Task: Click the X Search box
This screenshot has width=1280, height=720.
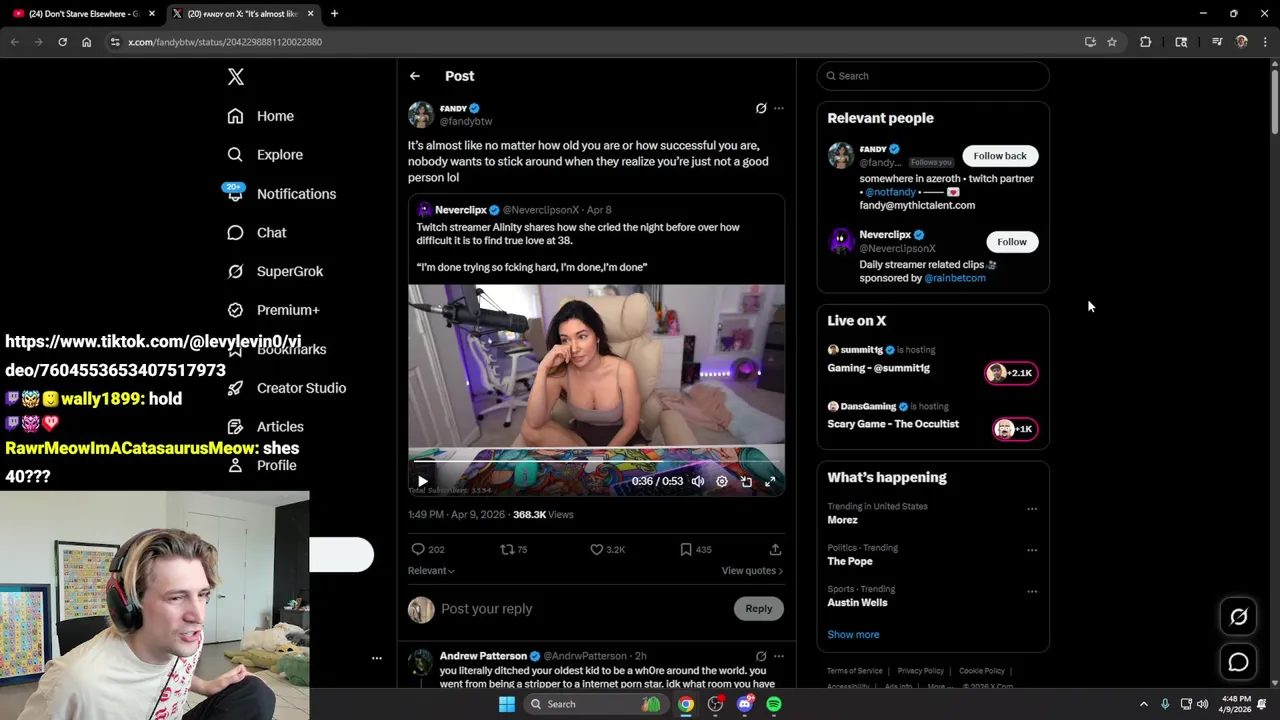Action: click(933, 76)
